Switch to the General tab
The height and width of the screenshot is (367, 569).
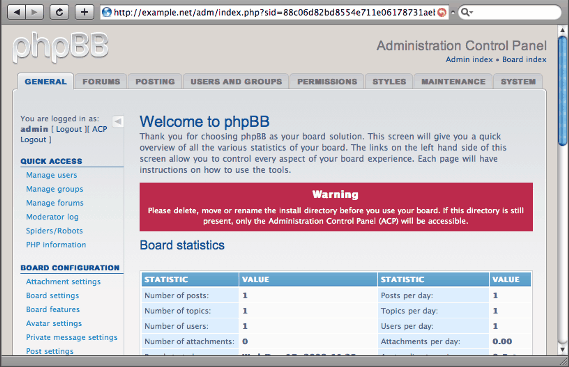click(x=46, y=82)
